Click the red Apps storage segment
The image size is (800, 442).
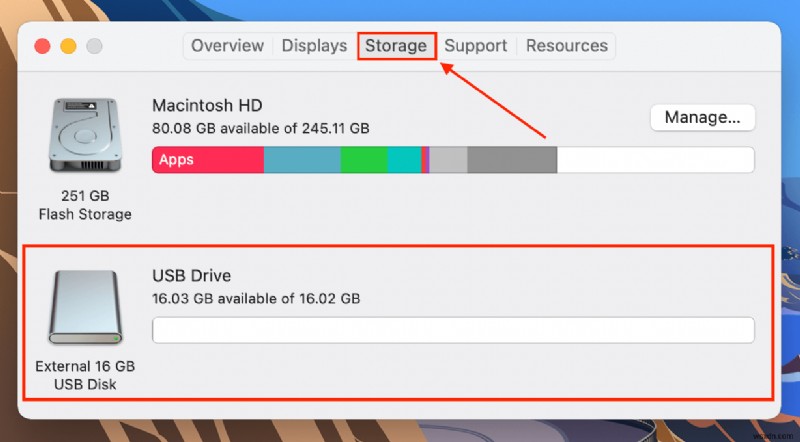pyautogui.click(x=207, y=160)
